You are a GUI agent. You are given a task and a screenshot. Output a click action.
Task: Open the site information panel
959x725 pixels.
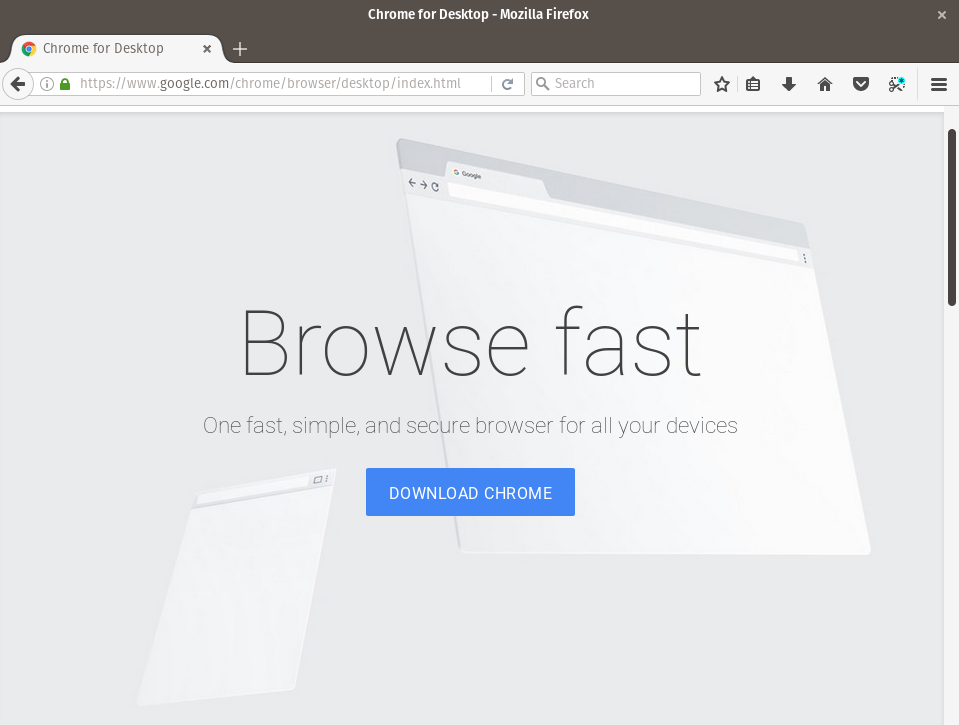47,83
